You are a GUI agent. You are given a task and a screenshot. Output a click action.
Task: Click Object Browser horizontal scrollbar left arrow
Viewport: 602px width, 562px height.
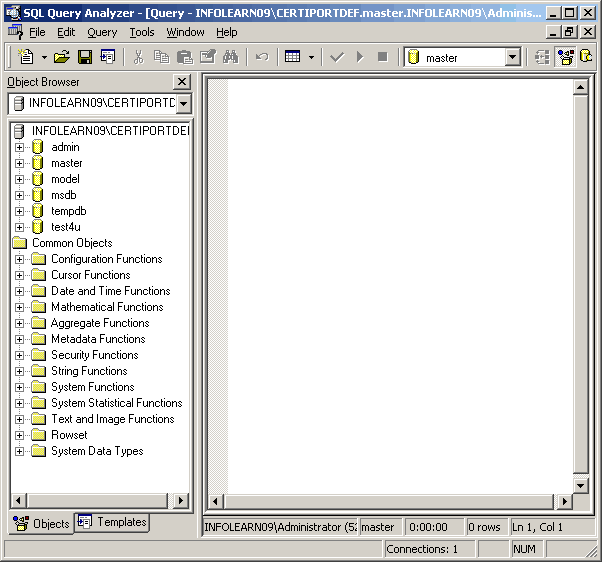tap(18, 501)
